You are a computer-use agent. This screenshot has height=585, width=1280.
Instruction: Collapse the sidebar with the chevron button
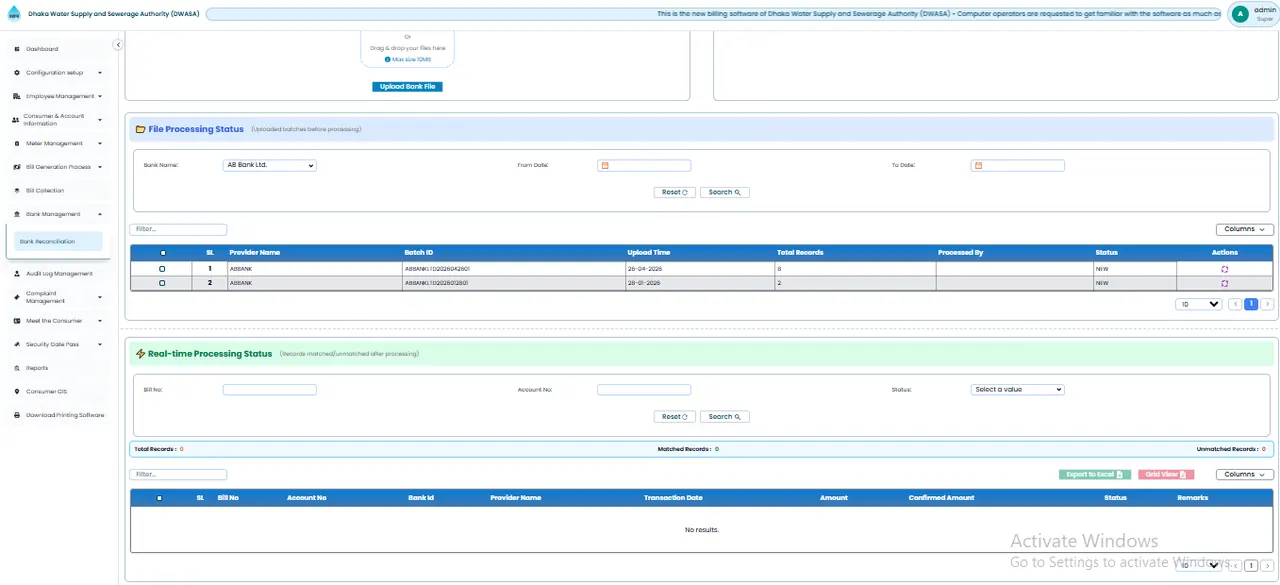coord(118,45)
